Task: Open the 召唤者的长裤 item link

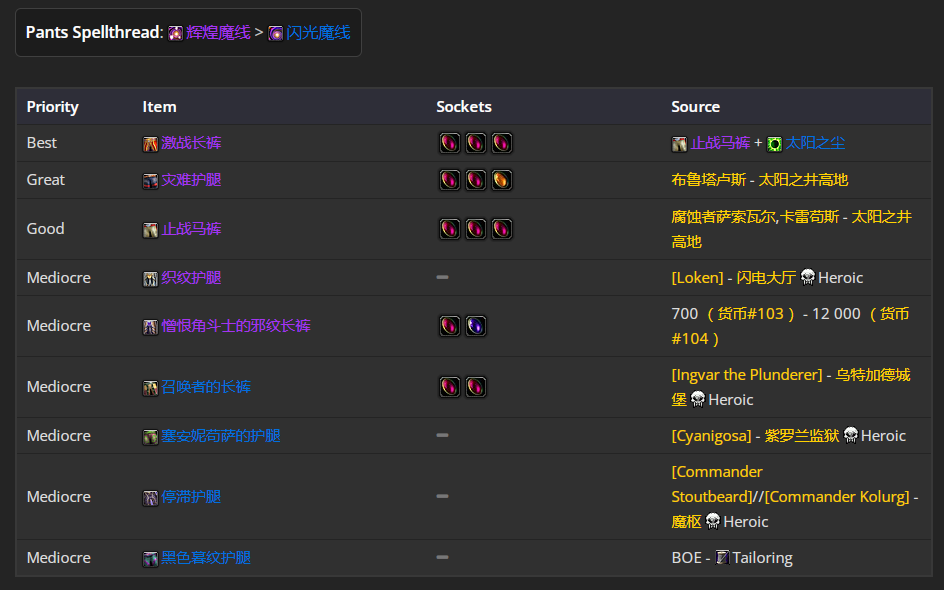Action: tap(205, 387)
